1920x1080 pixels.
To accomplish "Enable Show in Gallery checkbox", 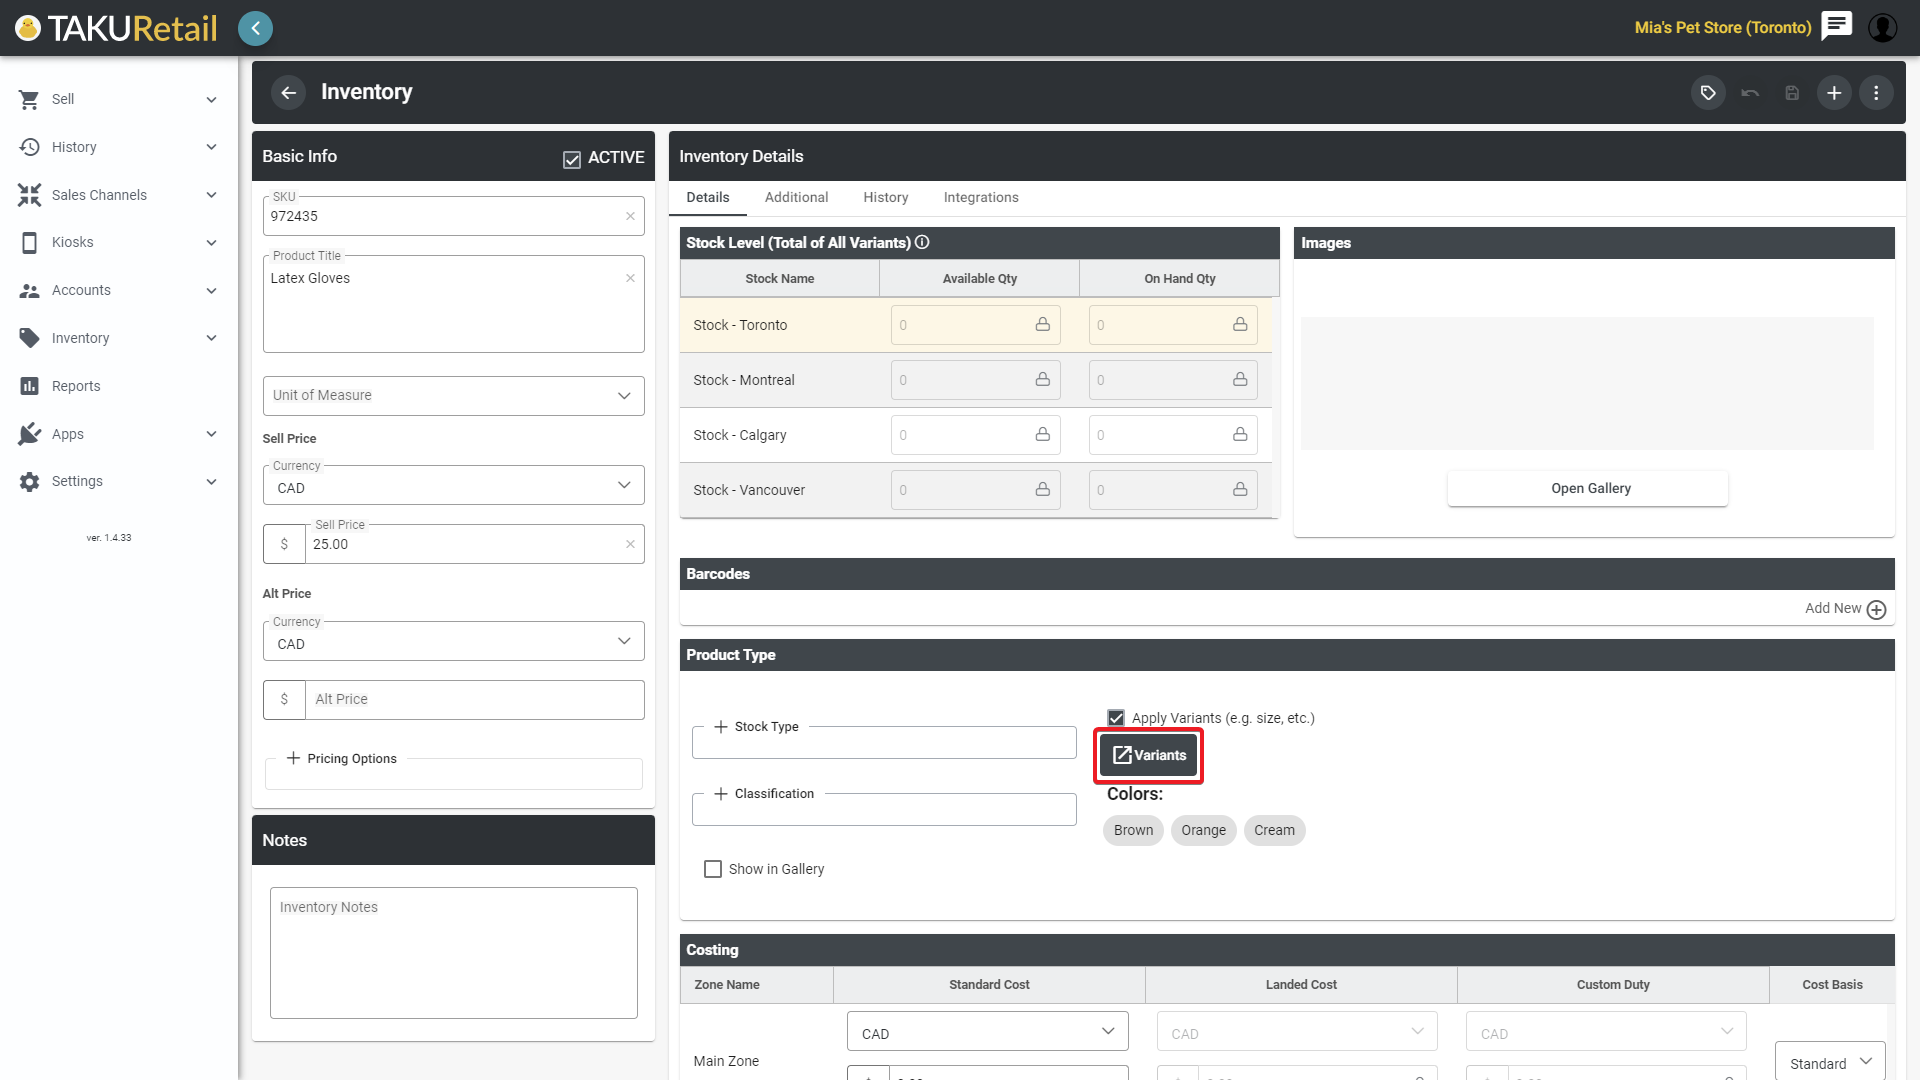I will (x=713, y=869).
